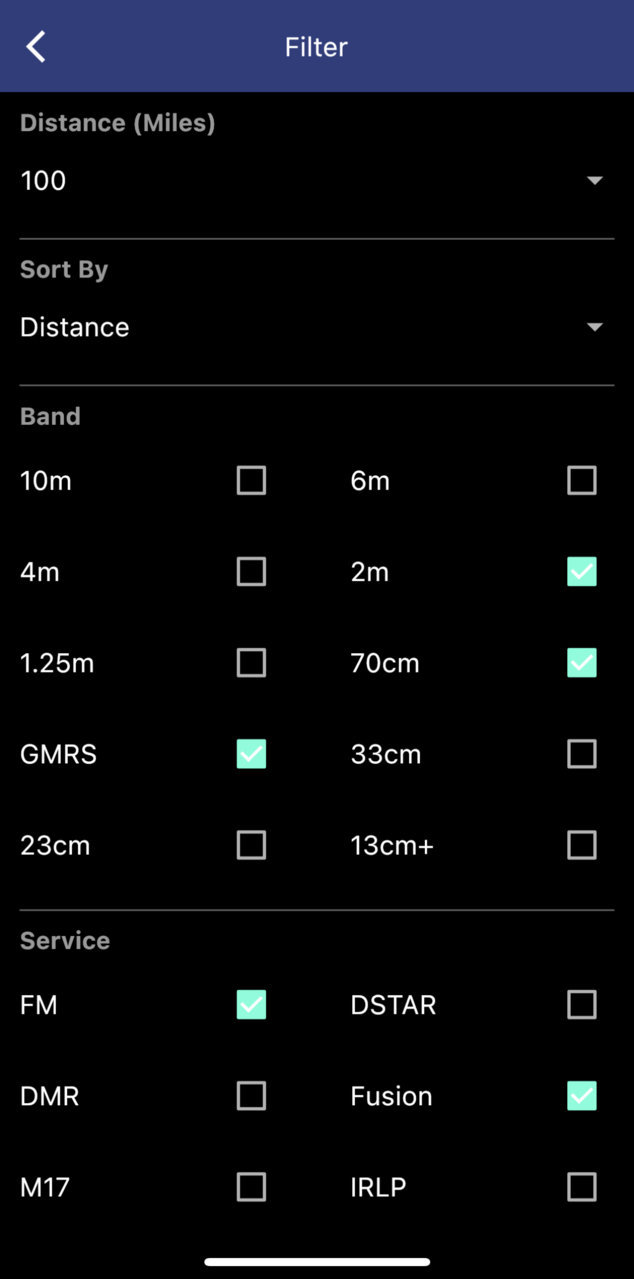Open the Distance (Miles) dropdown arrow
Screen dimensions: 634x1279
click(x=595, y=181)
